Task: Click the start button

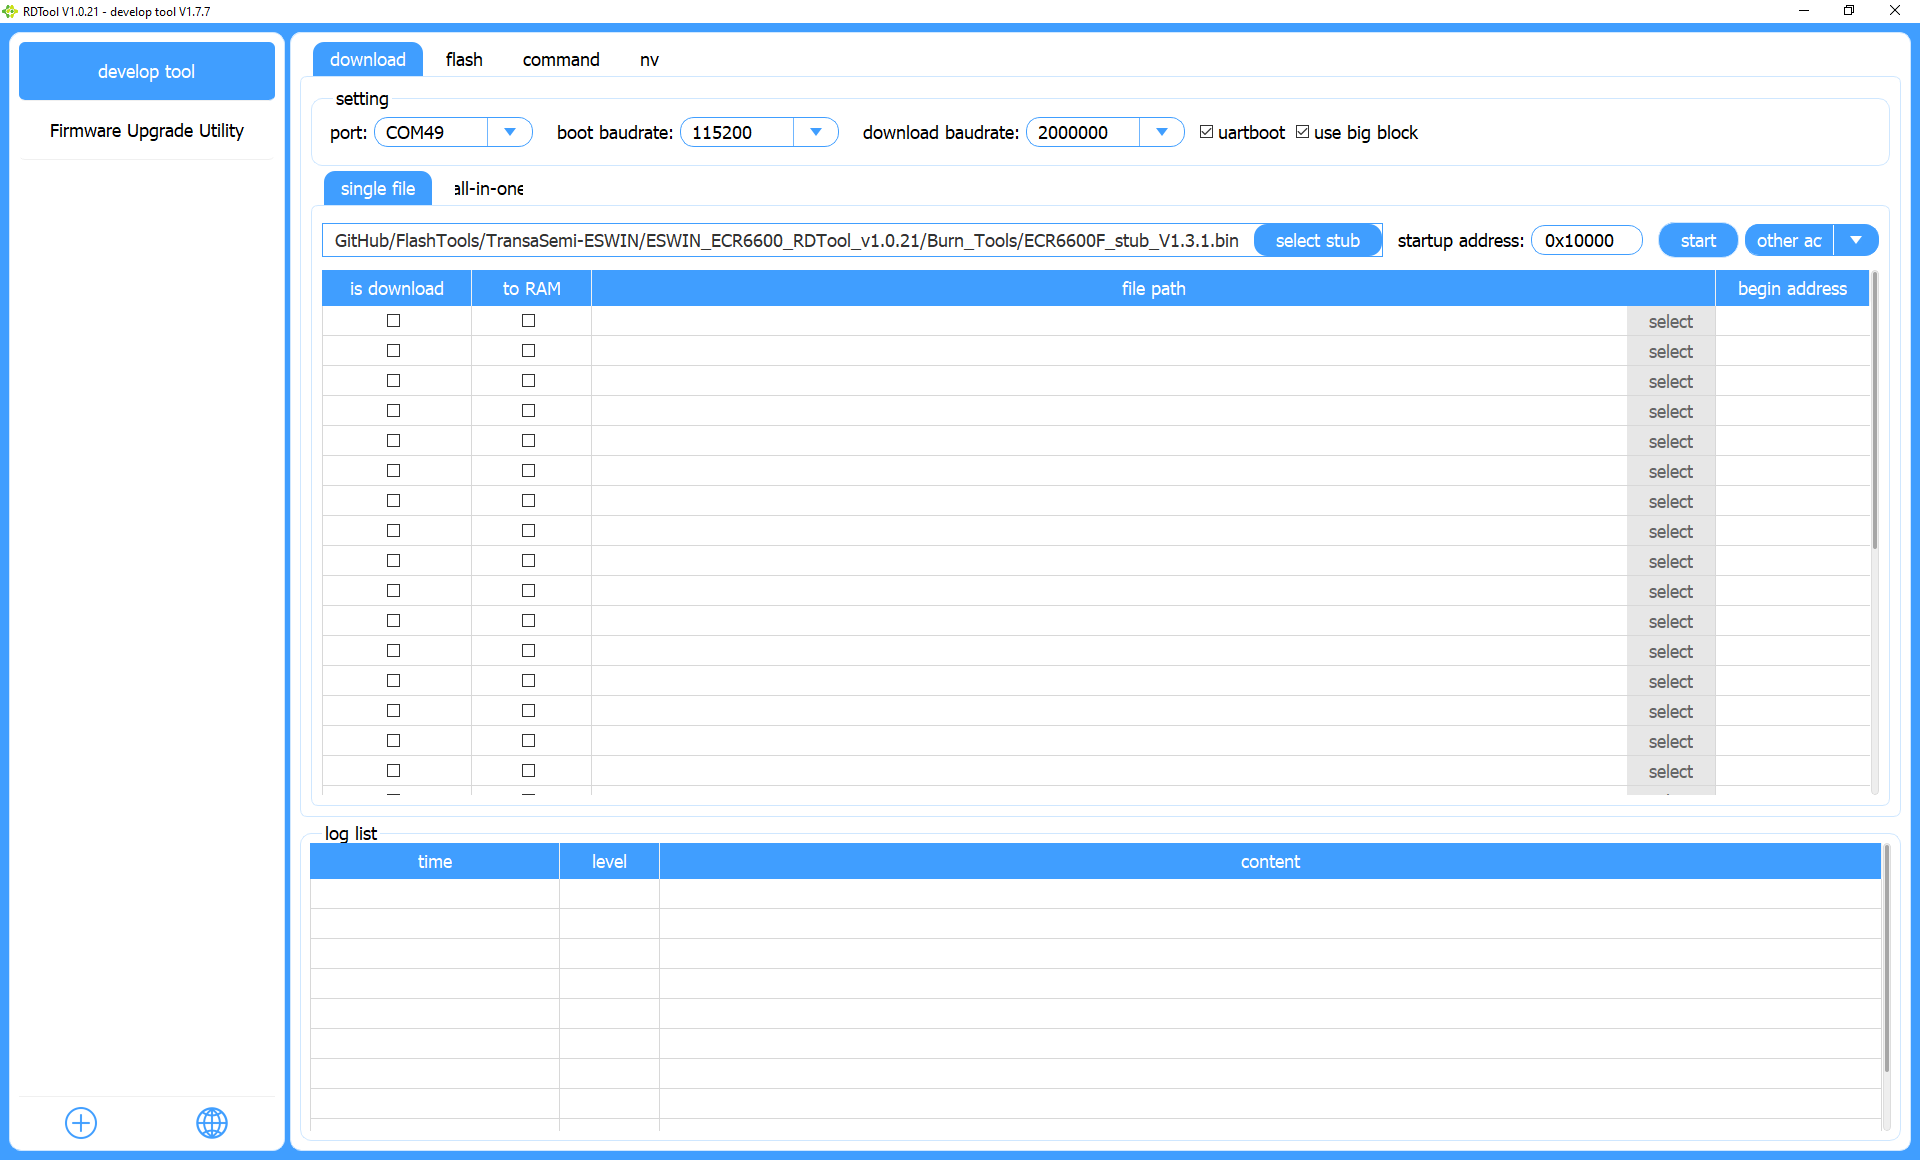Action: (x=1697, y=240)
